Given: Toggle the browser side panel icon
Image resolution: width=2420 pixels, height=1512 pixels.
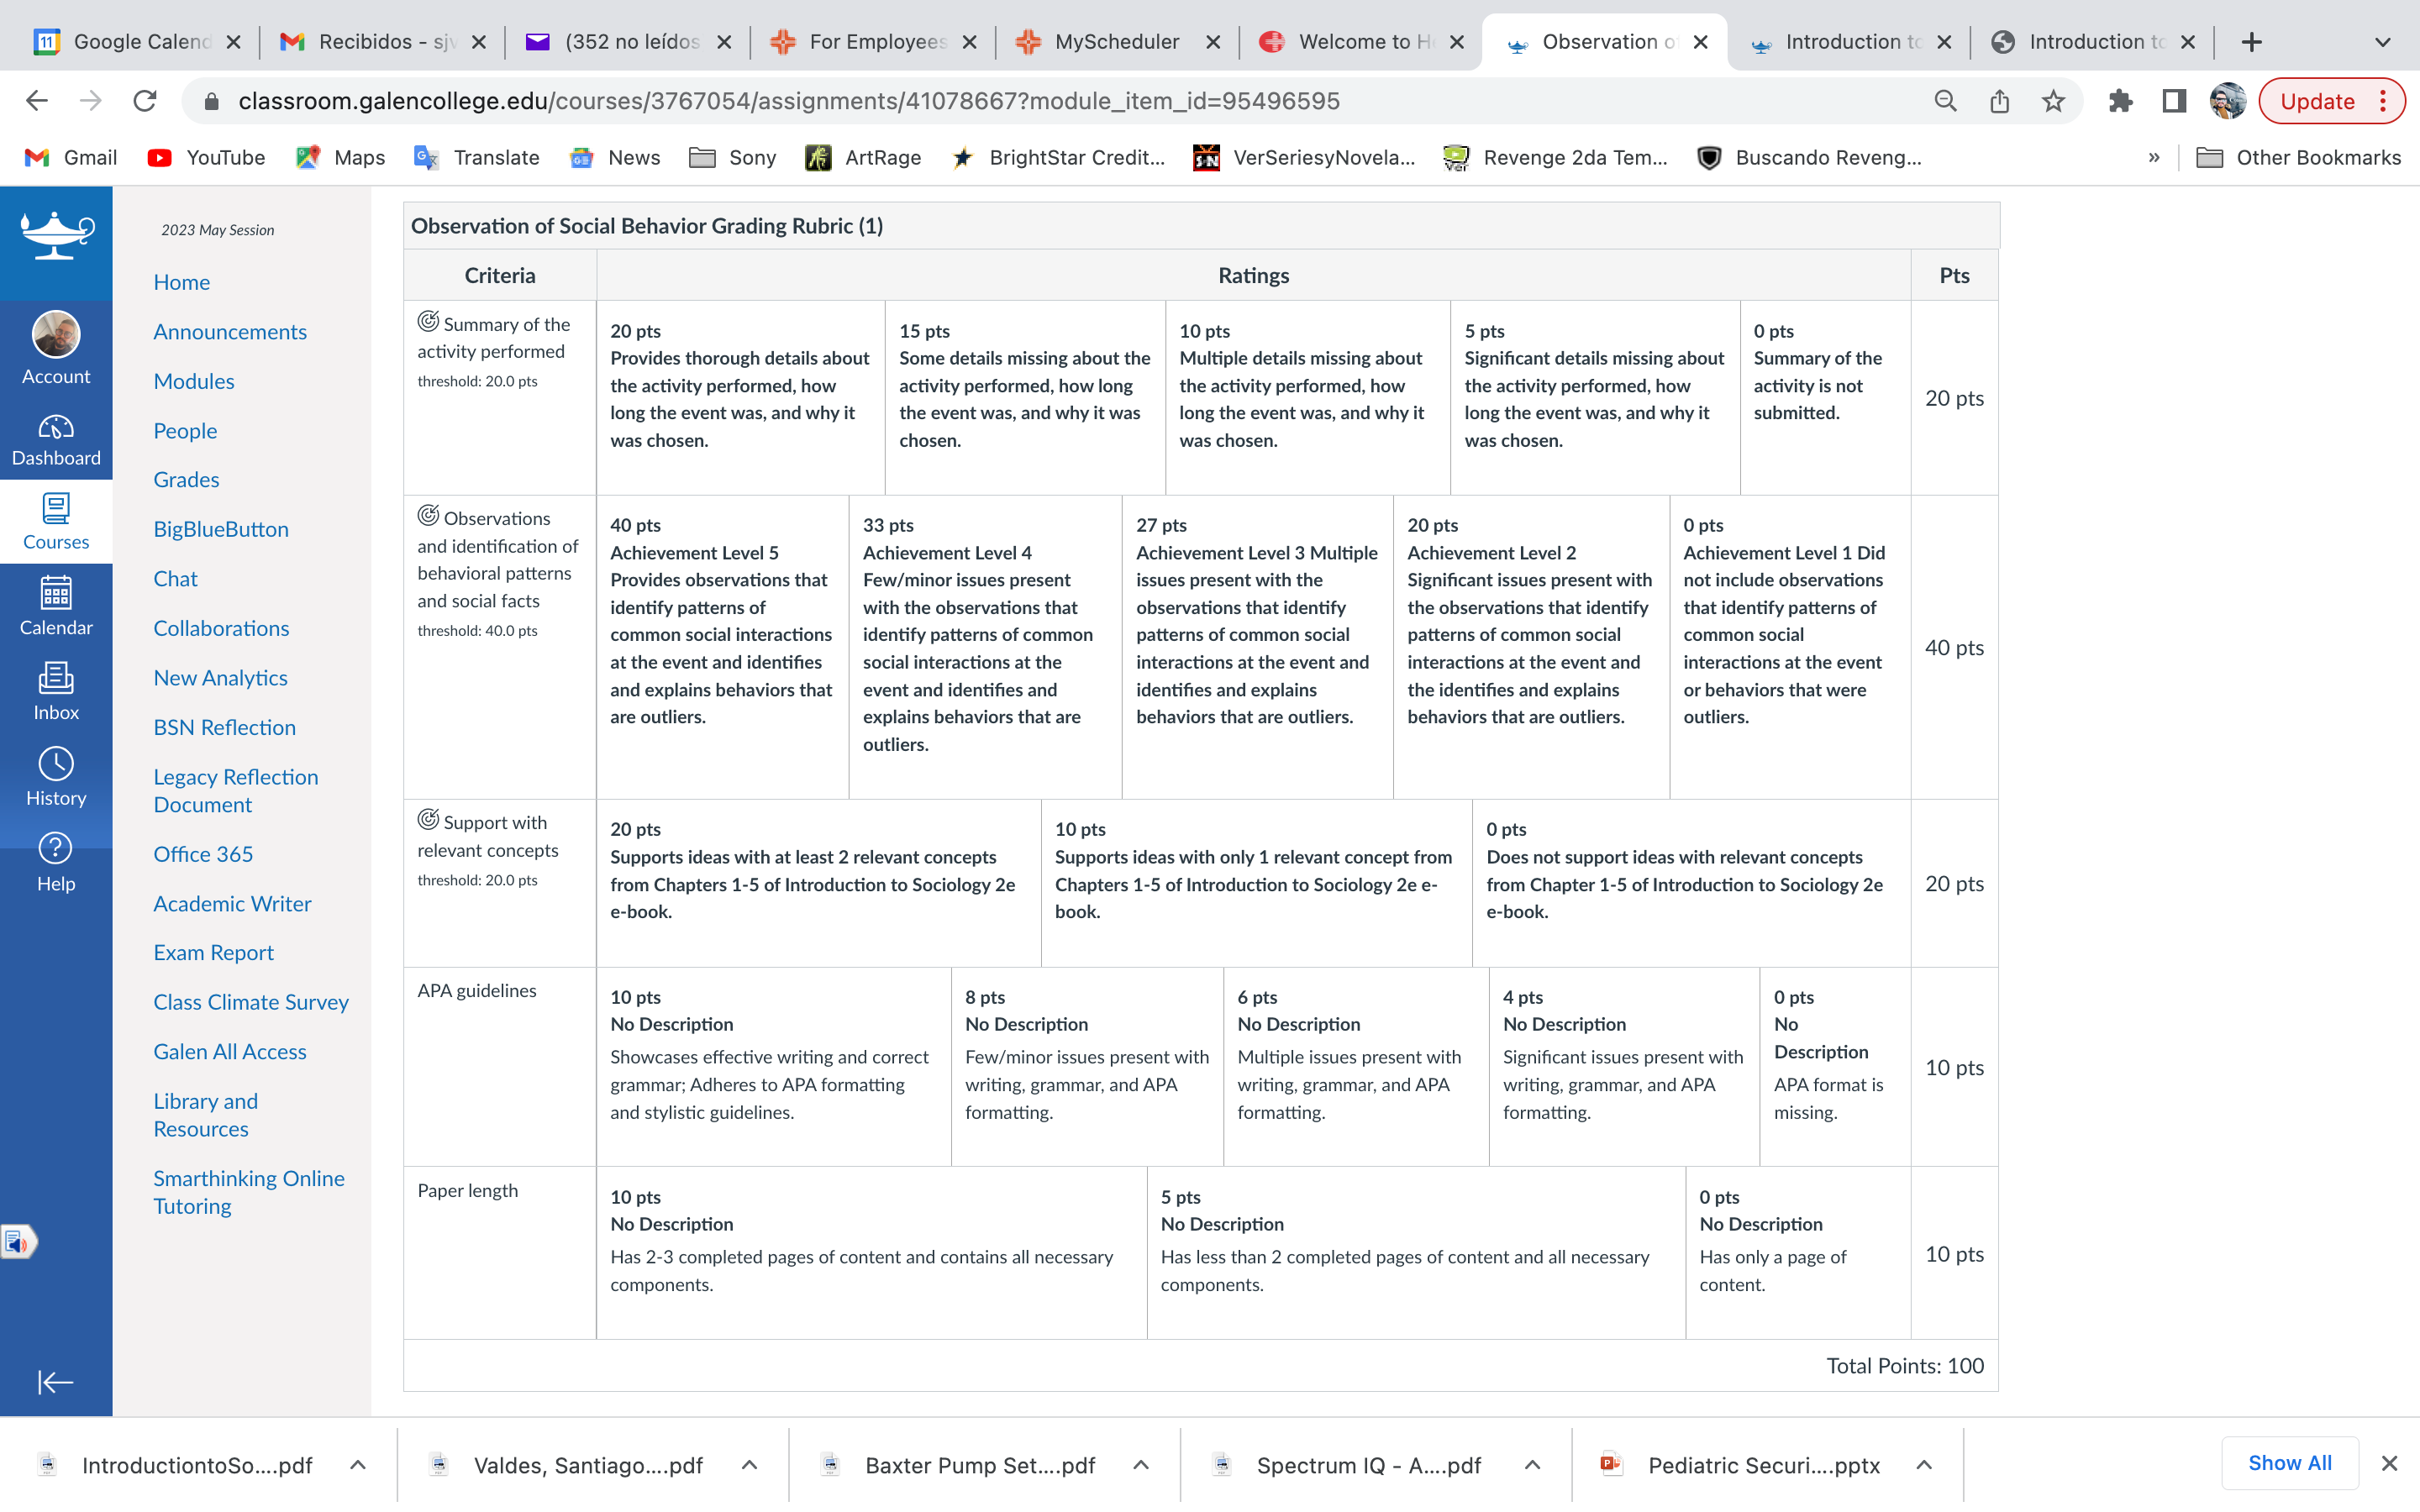Looking at the screenshot, I should (x=2174, y=101).
